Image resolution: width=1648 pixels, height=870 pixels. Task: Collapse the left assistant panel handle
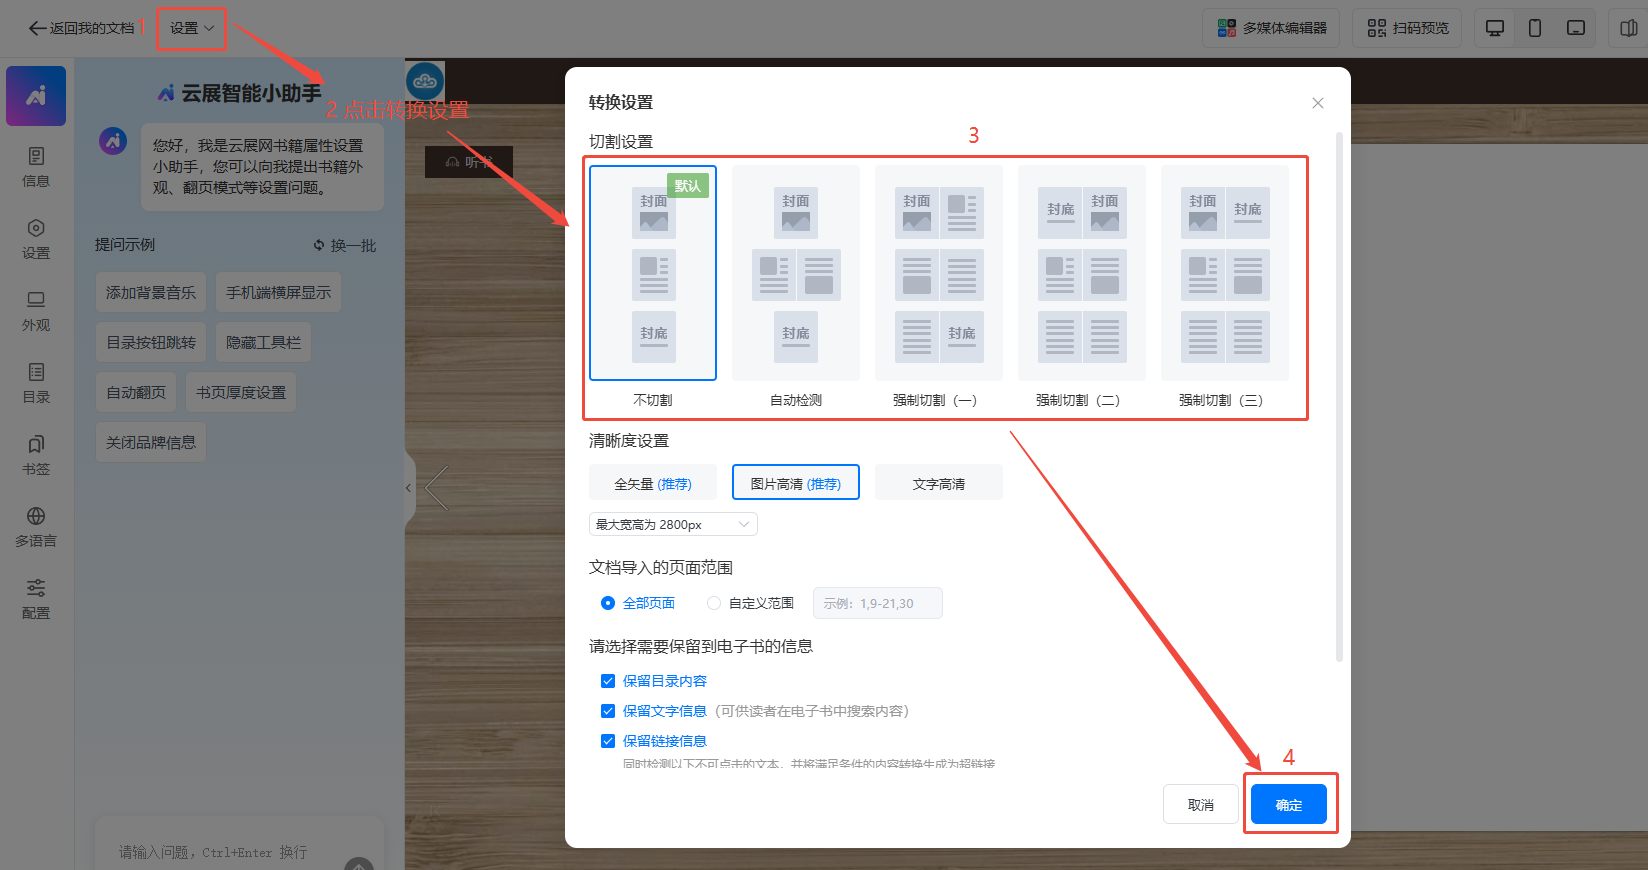(409, 488)
